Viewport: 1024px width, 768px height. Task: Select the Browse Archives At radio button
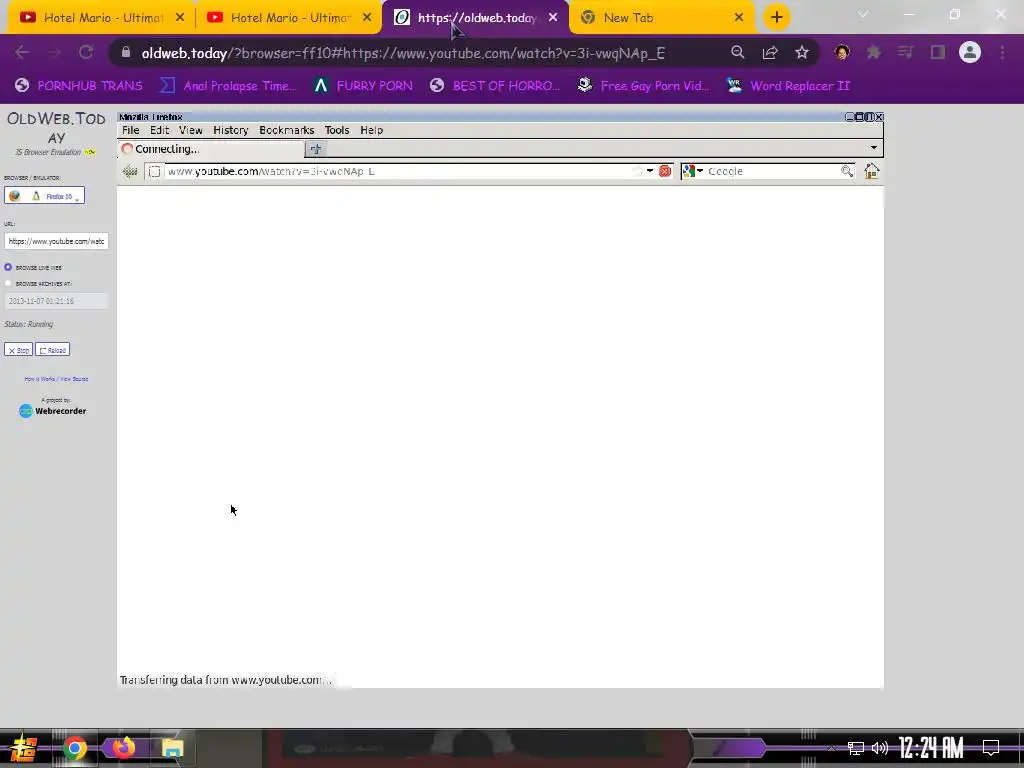(x=8, y=283)
